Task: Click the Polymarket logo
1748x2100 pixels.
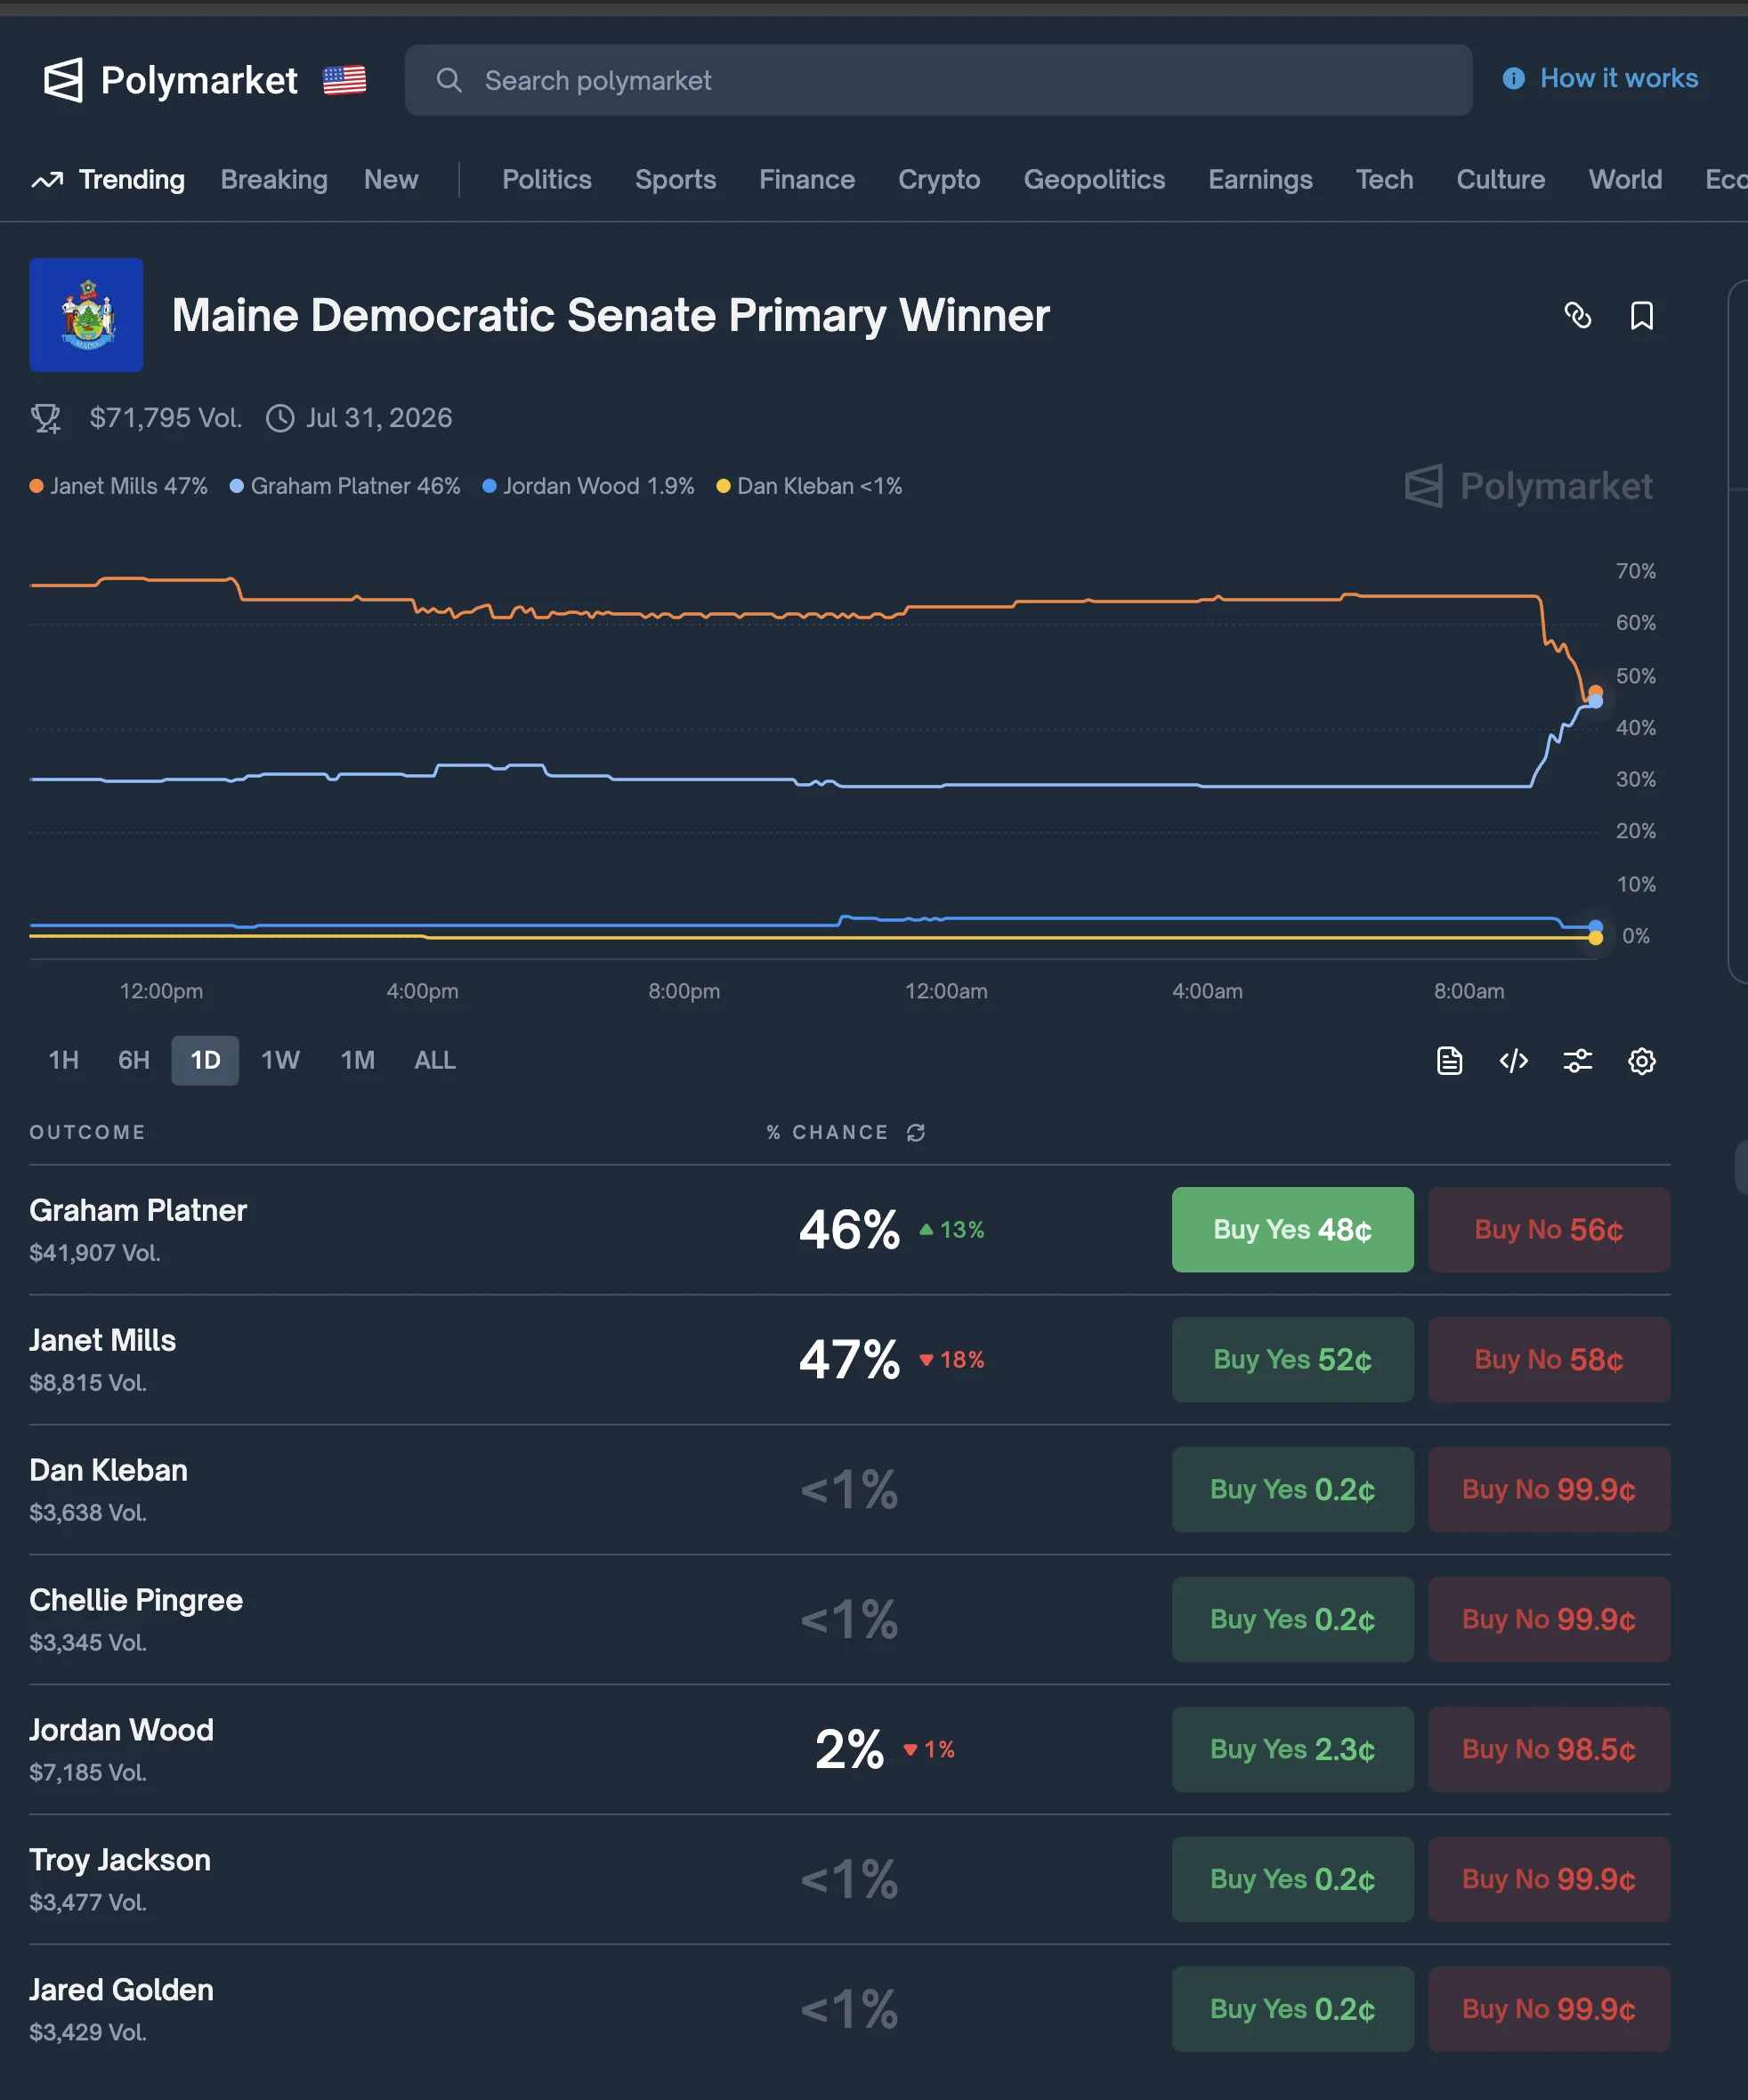Action: coord(170,80)
